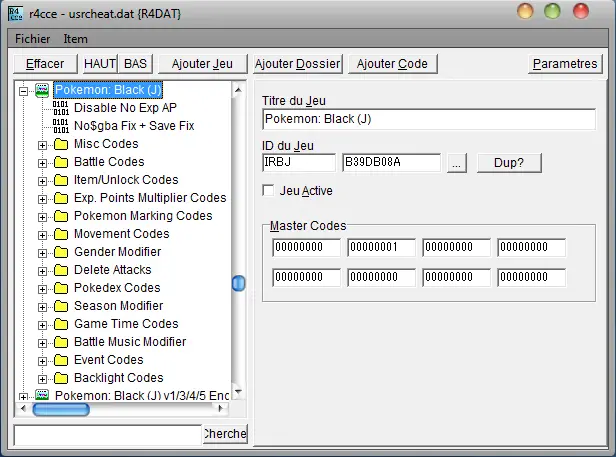Click the Pokedex Codes folder icon

(61, 288)
